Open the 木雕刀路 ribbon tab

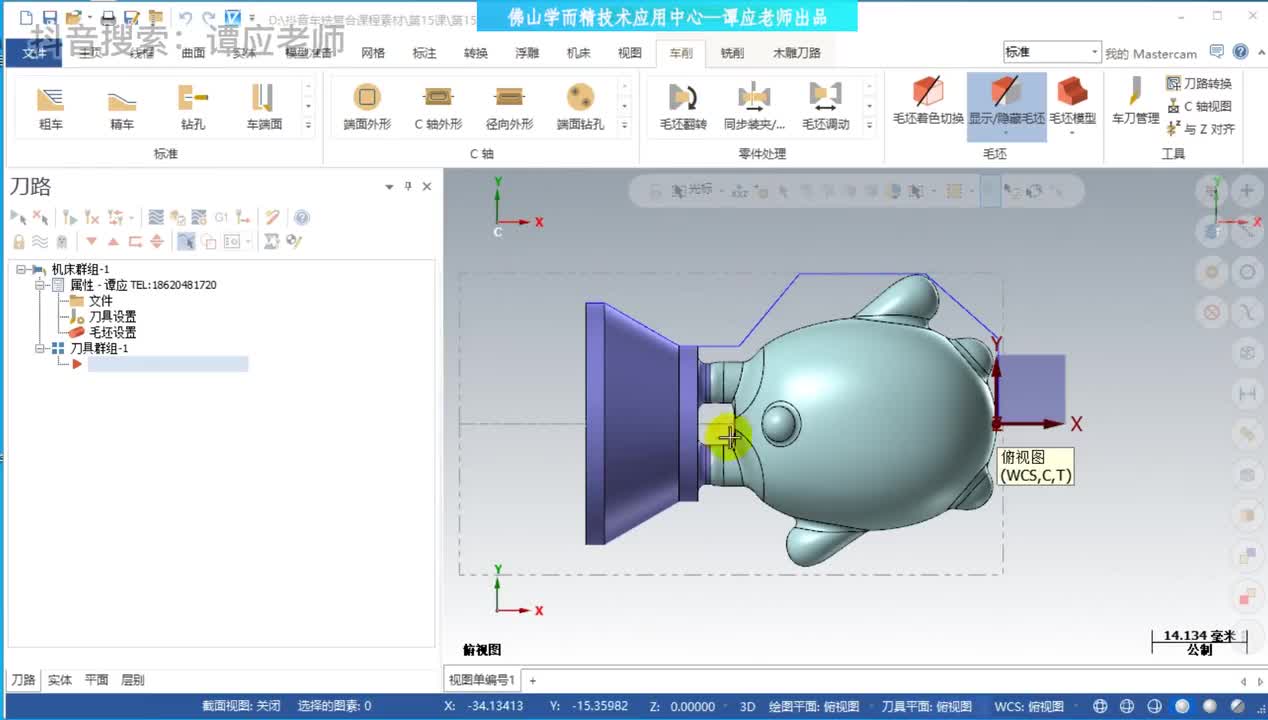point(797,53)
